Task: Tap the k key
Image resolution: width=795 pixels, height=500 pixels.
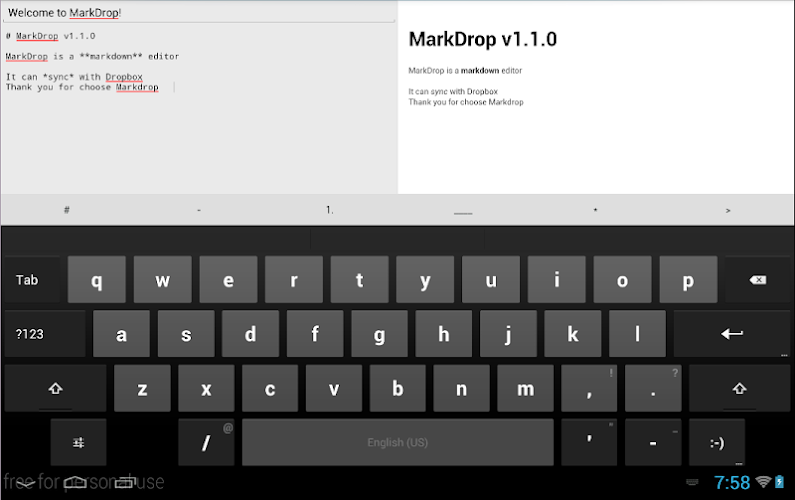Action: coord(573,334)
